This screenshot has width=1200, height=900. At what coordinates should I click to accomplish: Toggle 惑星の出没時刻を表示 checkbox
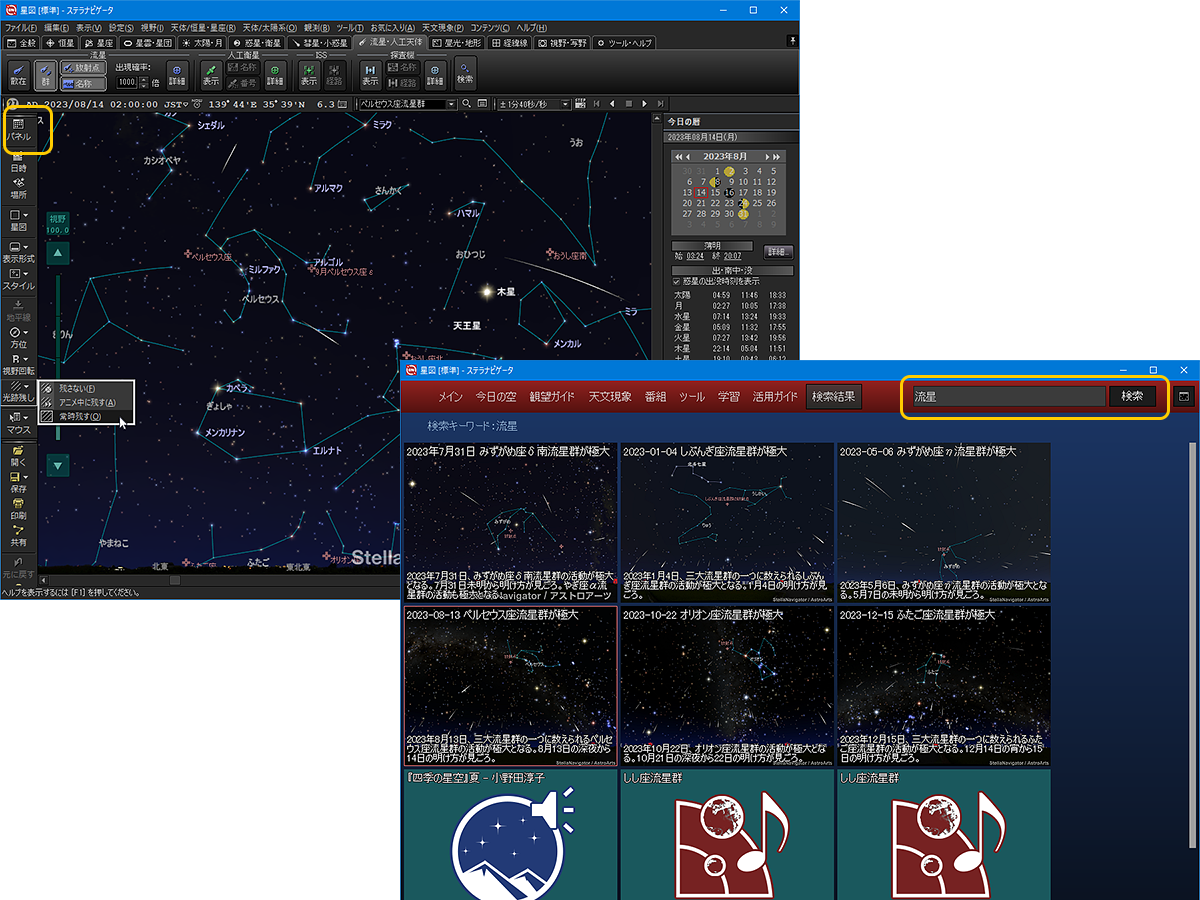point(677,281)
